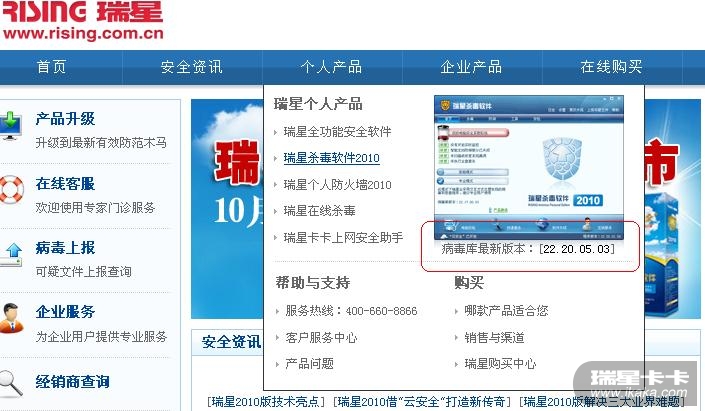Screen dimensions: 705x411
Task: Click the 经销商查询 magnifier icon
Action: pos(11,384)
